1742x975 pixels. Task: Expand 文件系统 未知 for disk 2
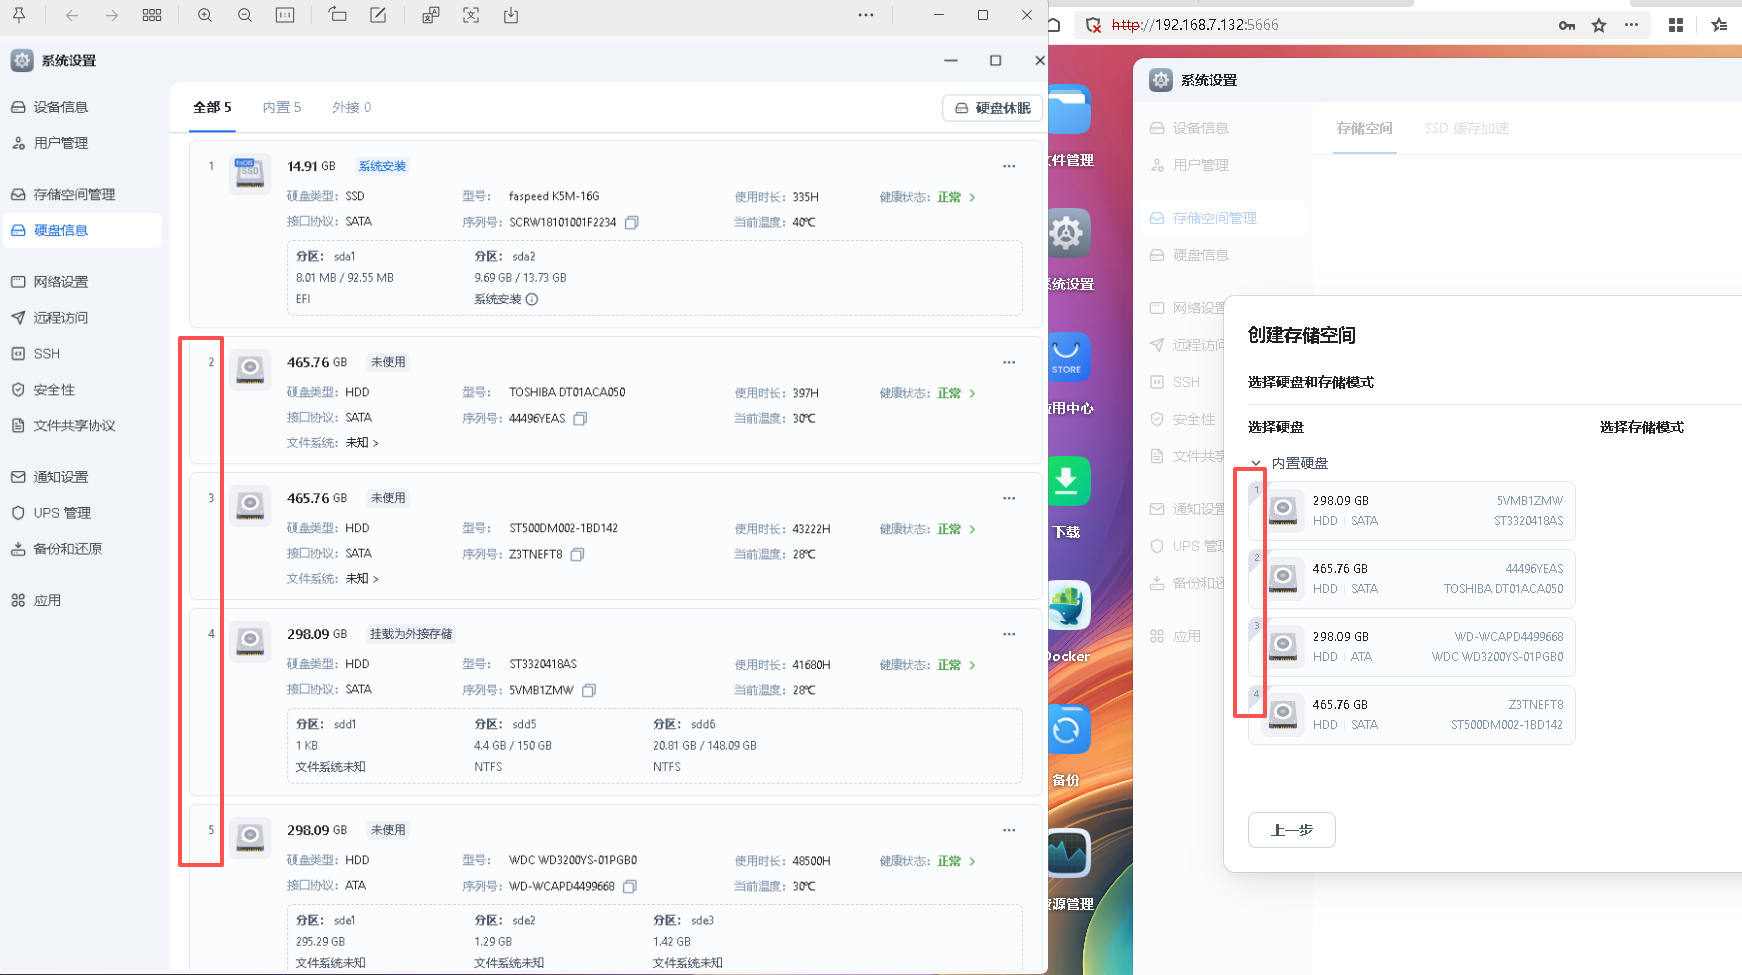(362, 442)
